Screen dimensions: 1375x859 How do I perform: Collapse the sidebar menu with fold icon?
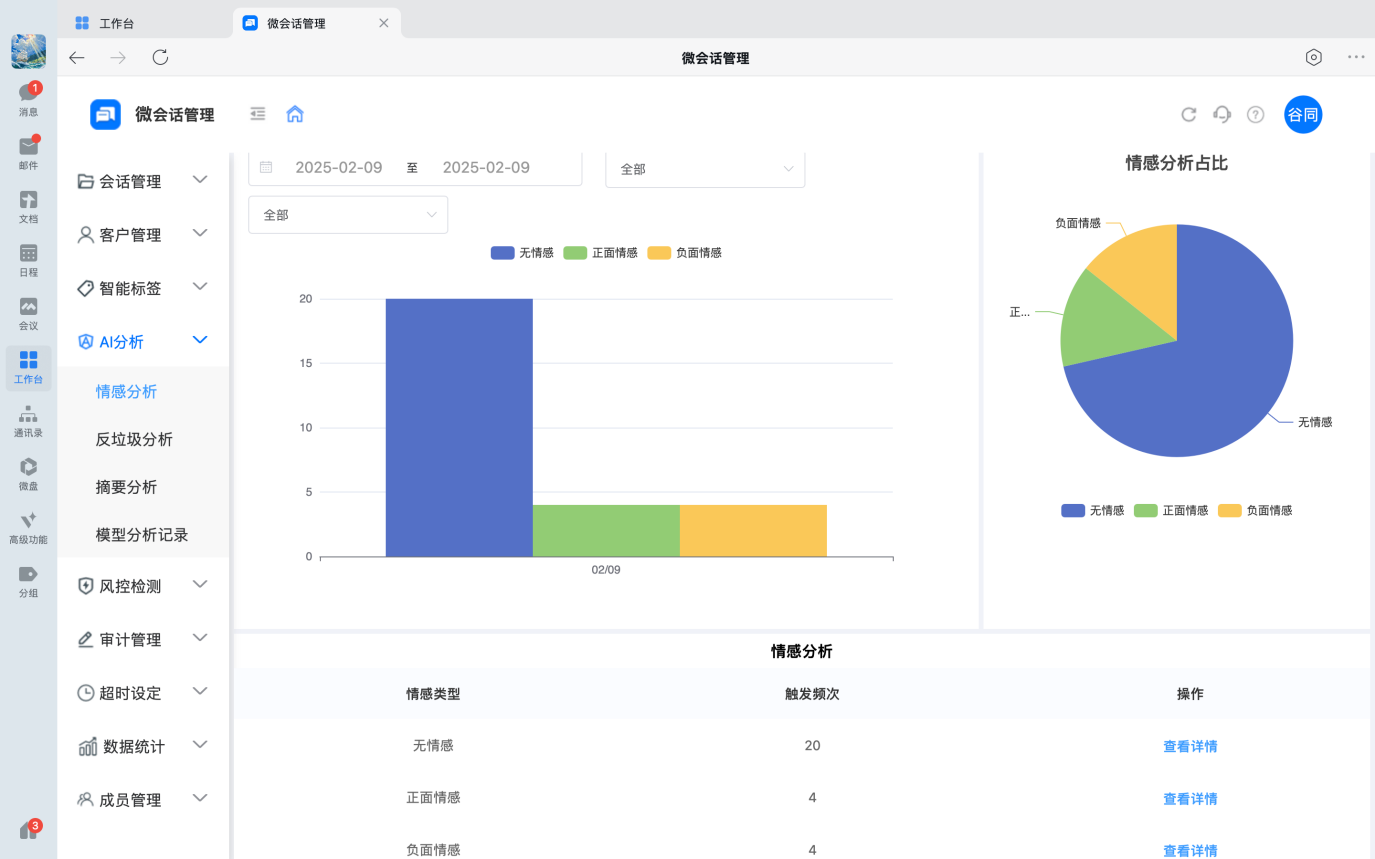coord(258,114)
